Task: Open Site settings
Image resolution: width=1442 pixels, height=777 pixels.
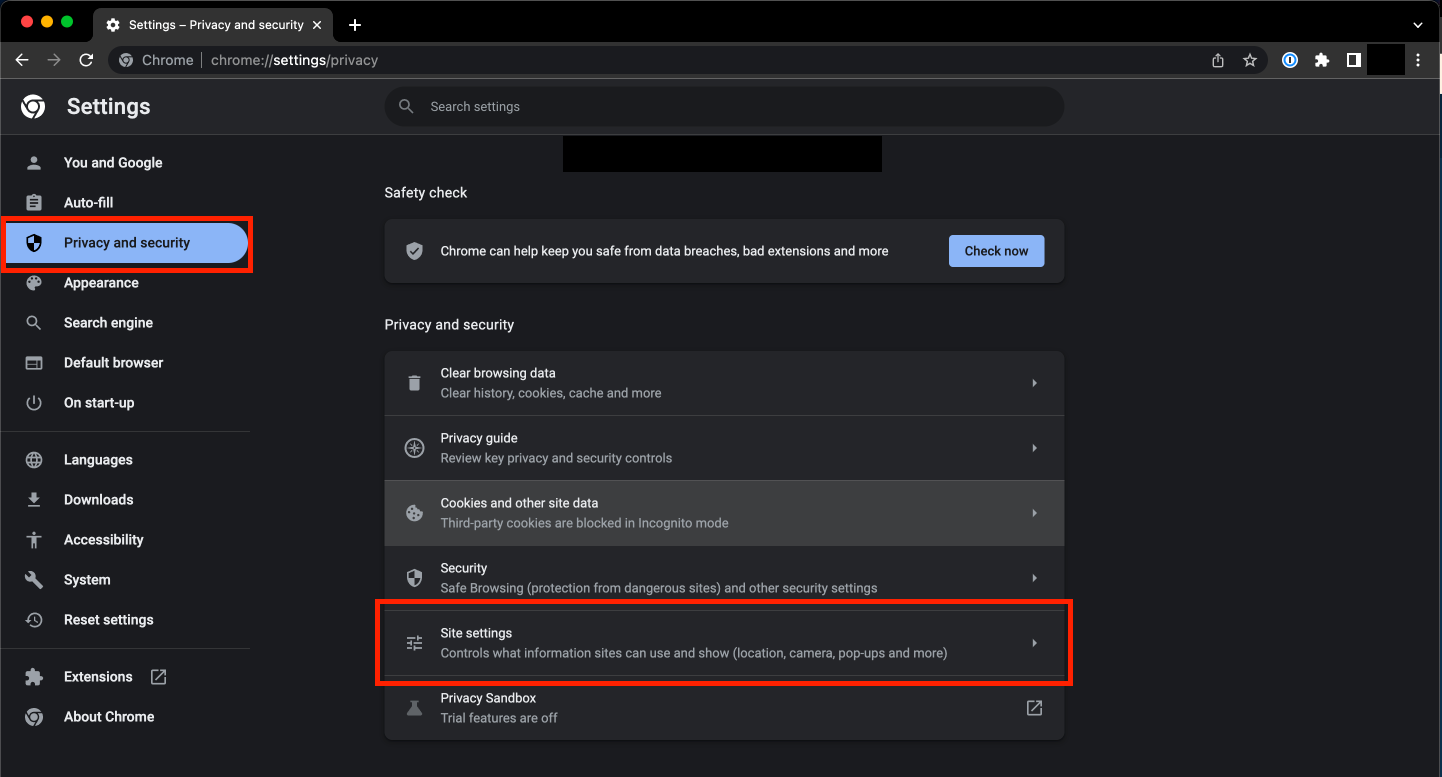Action: coord(724,643)
